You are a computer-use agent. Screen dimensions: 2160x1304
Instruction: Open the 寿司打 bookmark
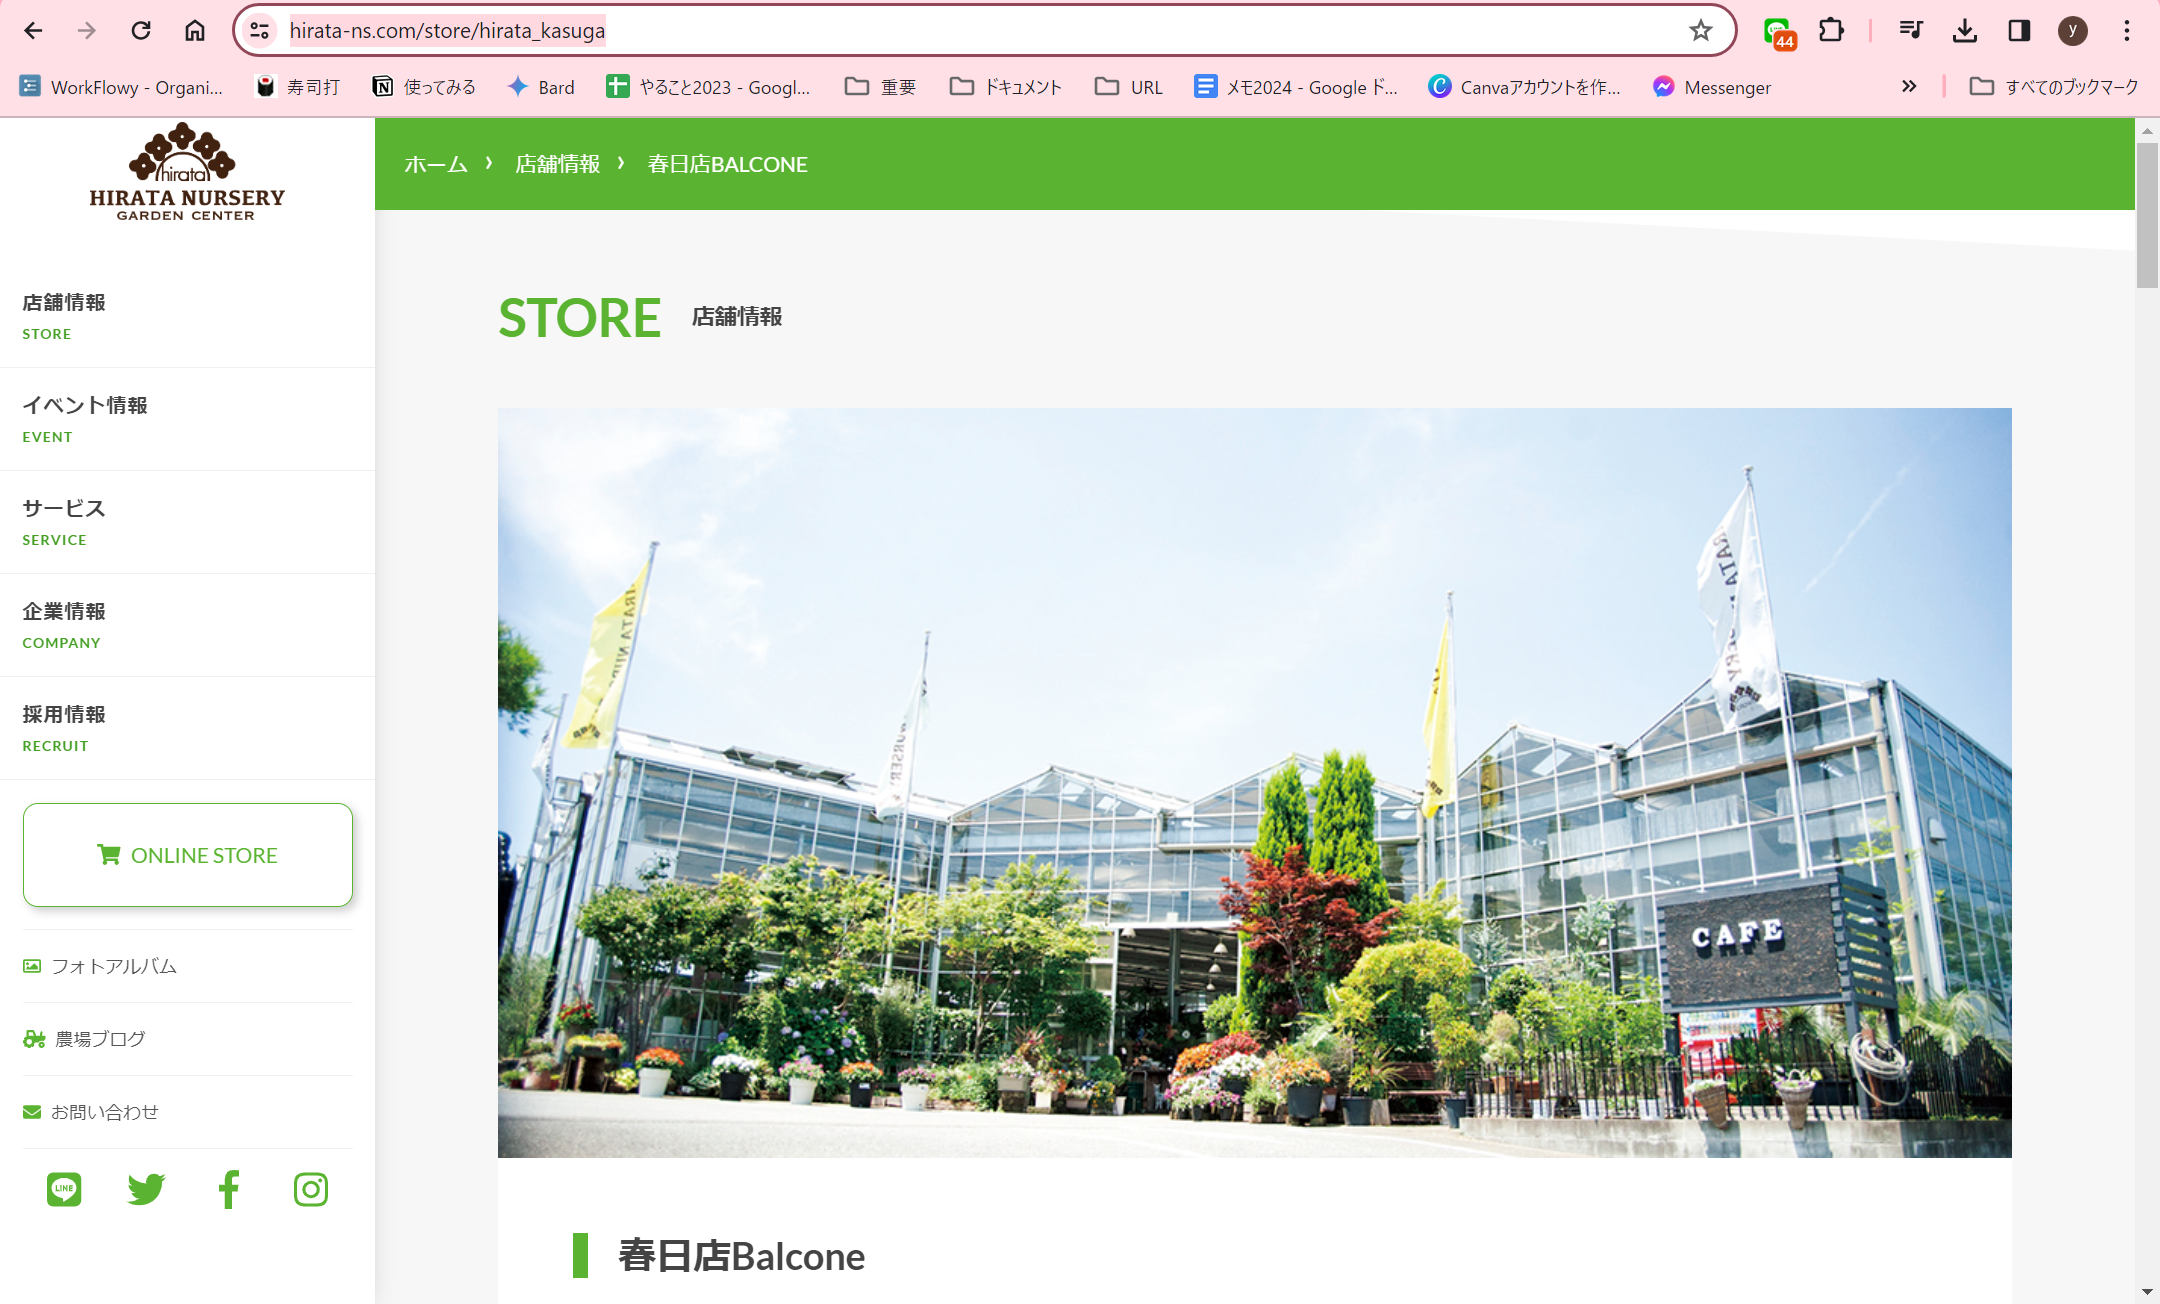point(298,87)
